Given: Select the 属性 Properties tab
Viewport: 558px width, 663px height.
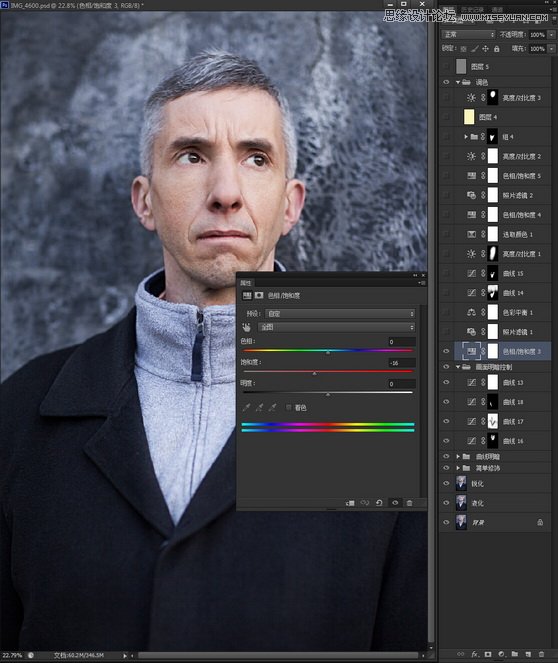Looking at the screenshot, I should click(246, 283).
